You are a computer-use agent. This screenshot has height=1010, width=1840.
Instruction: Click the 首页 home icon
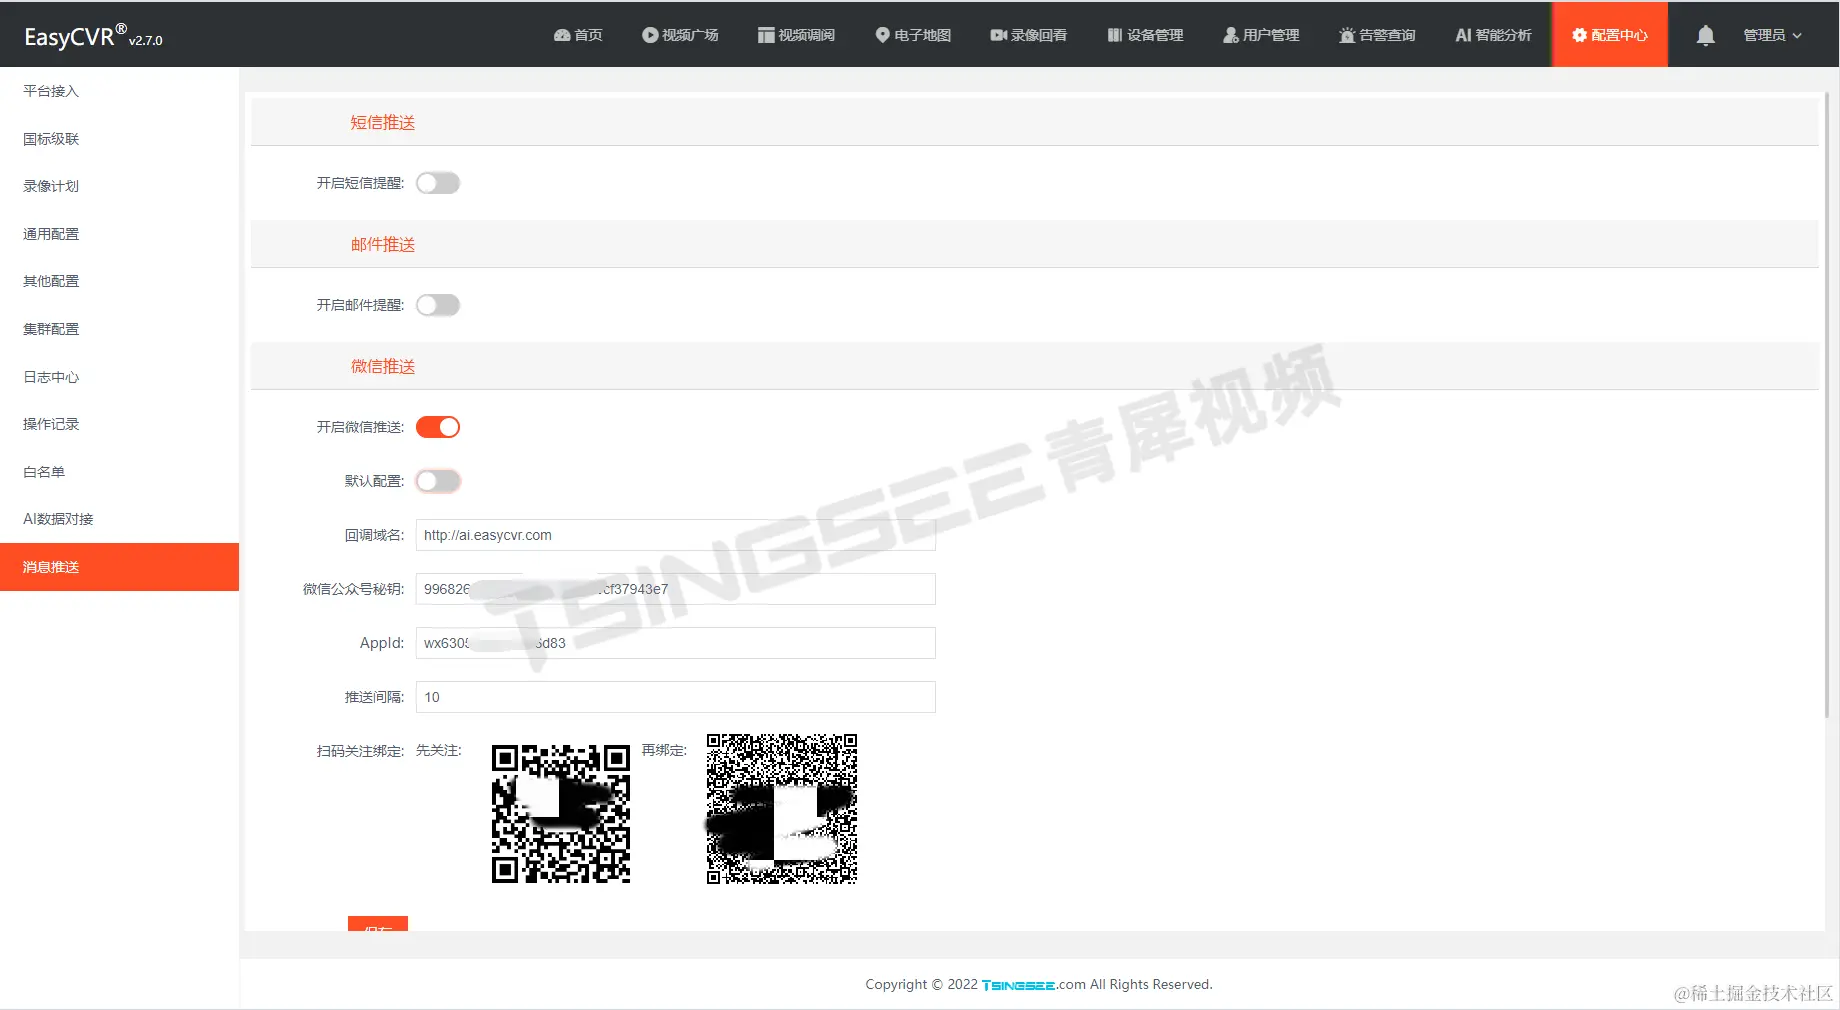(562, 35)
